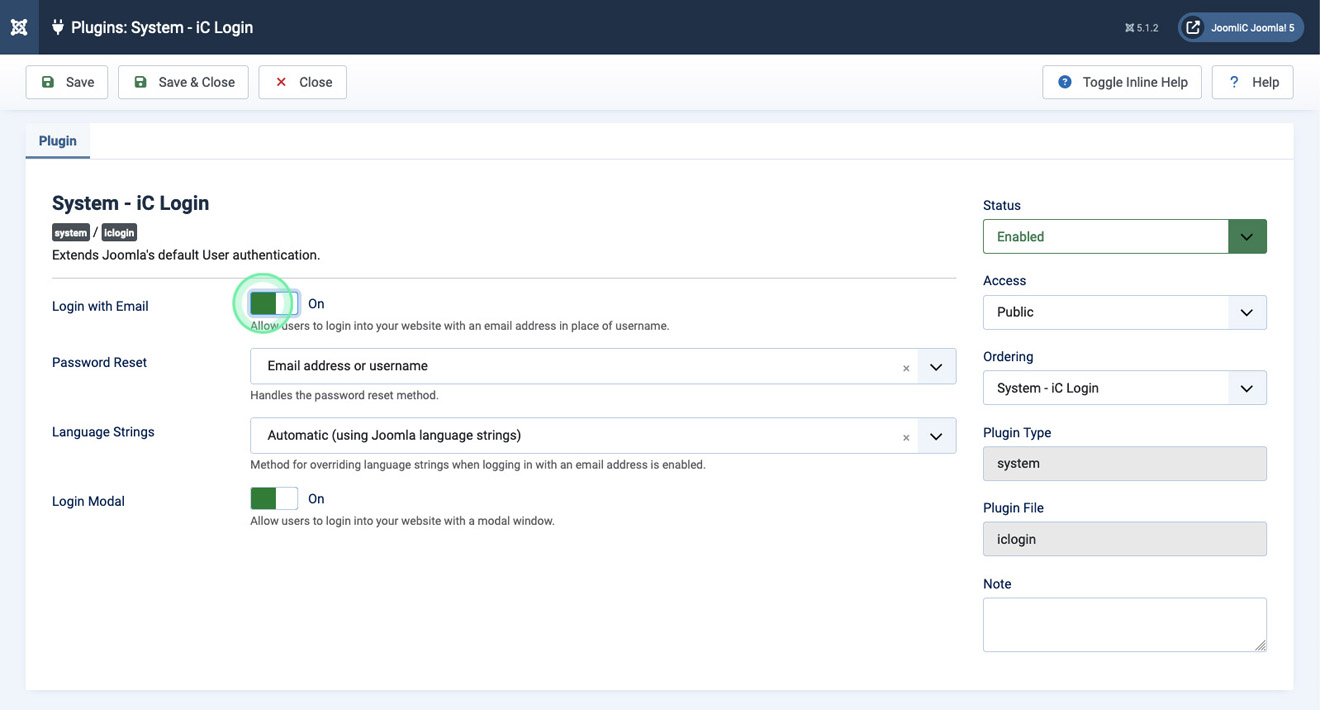Viewport: 1320px width, 710px height.
Task: Click the Plugin File field
Action: tap(1125, 539)
